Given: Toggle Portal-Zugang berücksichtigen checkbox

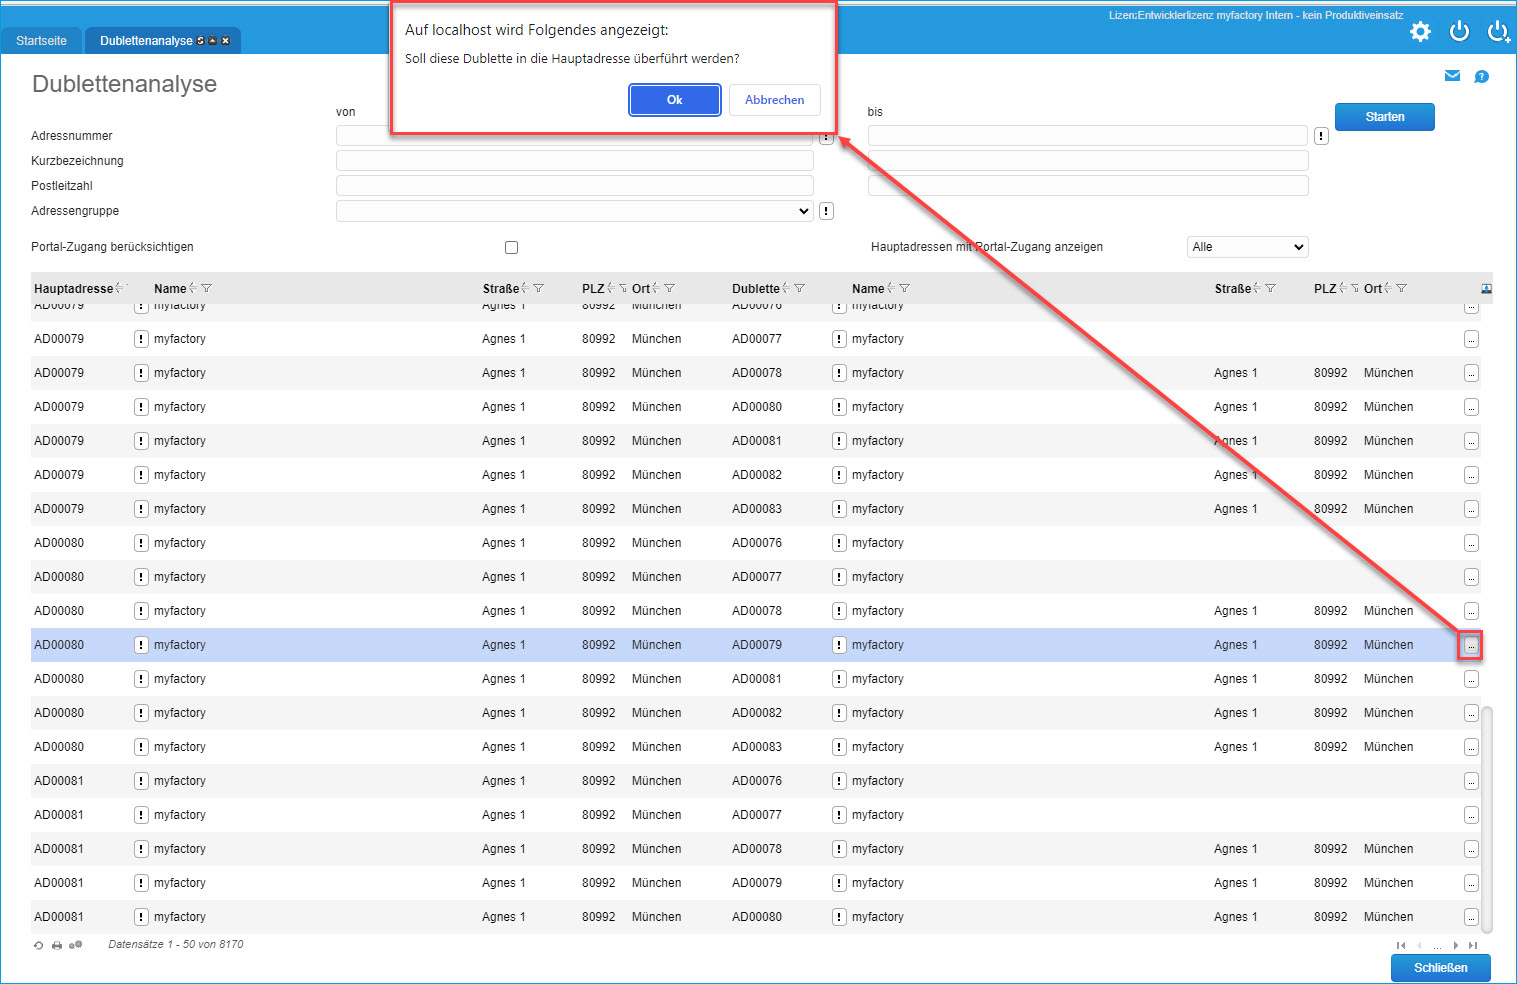Looking at the screenshot, I should click(511, 248).
